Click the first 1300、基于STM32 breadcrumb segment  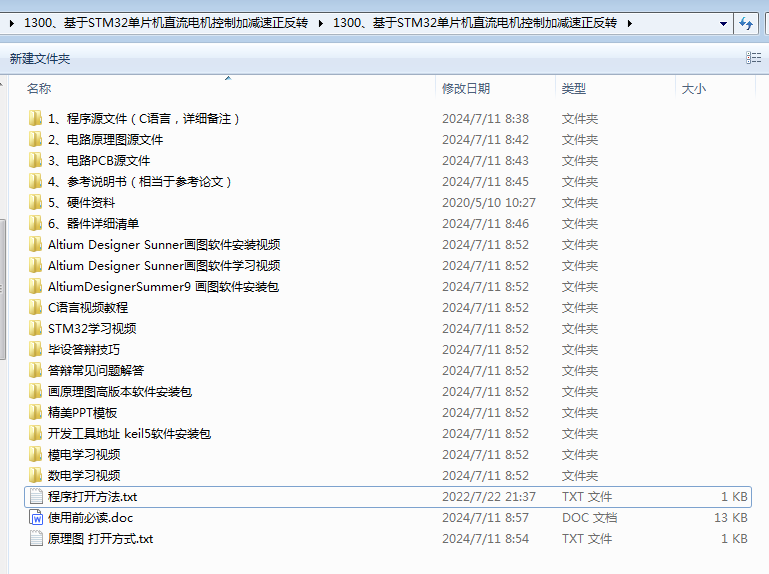pyautogui.click(x=166, y=23)
